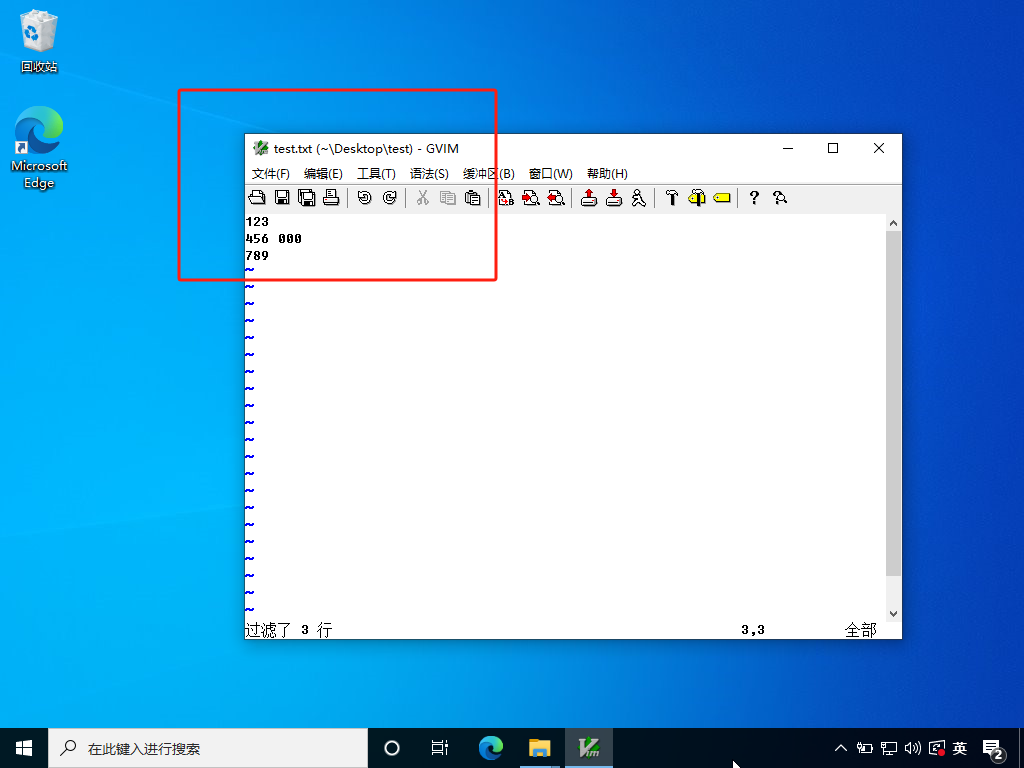Click the Open file toolbar icon
Viewport: 1024px width, 768px height.
tap(257, 198)
